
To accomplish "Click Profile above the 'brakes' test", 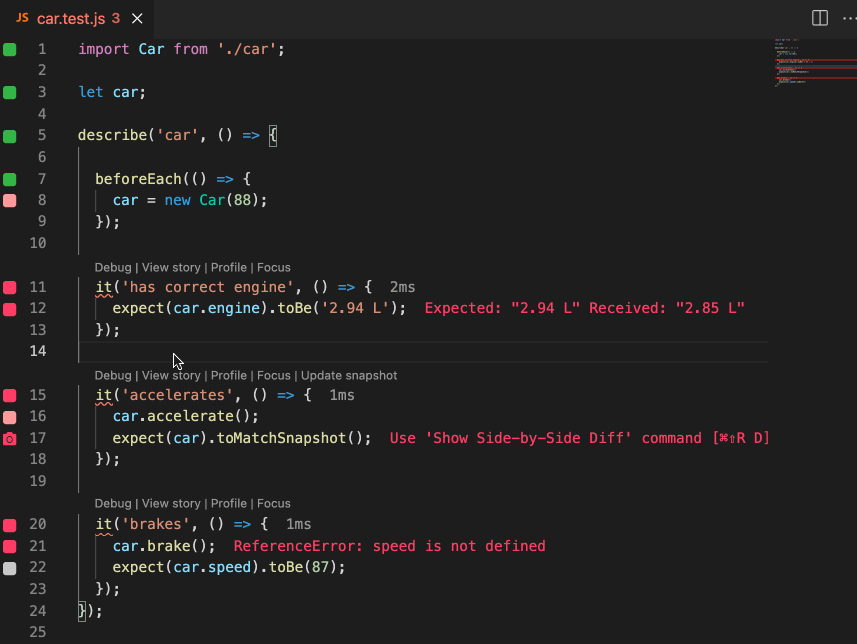I will [x=229, y=503].
